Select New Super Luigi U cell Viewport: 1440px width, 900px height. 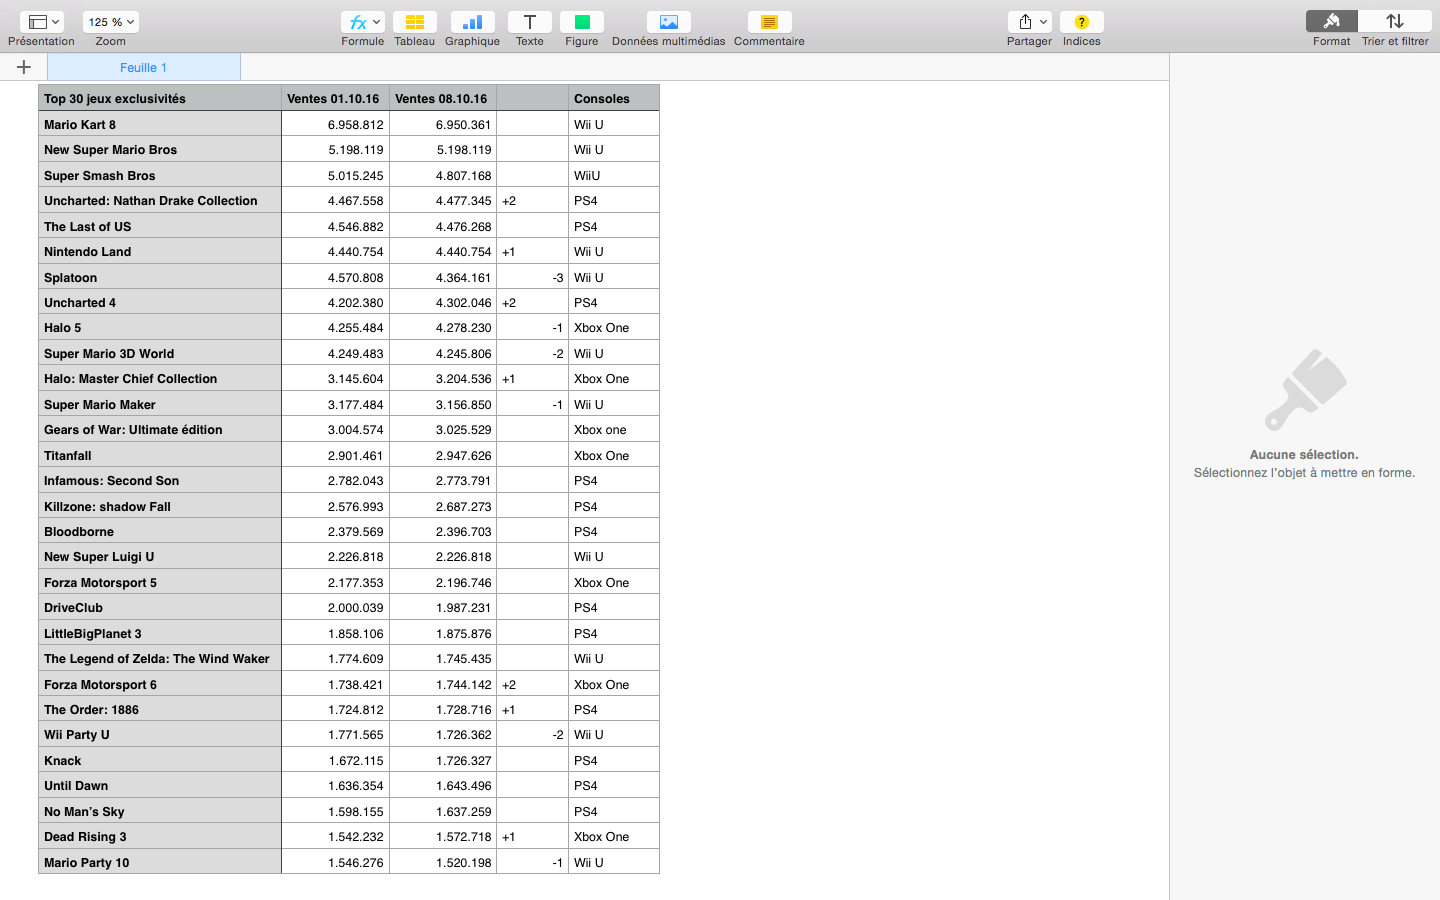tap(160, 556)
